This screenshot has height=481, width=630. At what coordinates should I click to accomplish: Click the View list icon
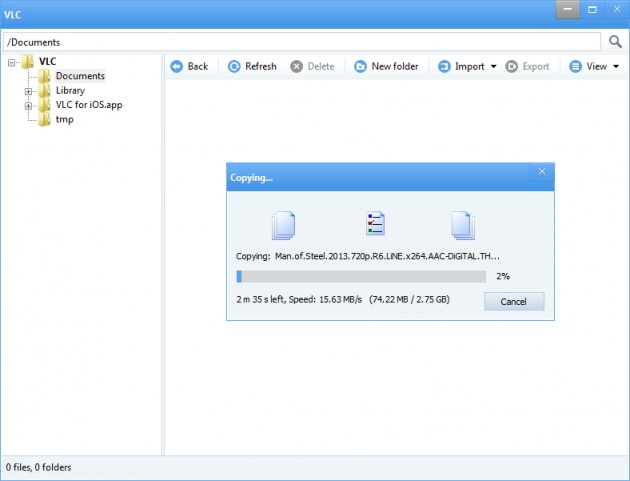click(575, 66)
